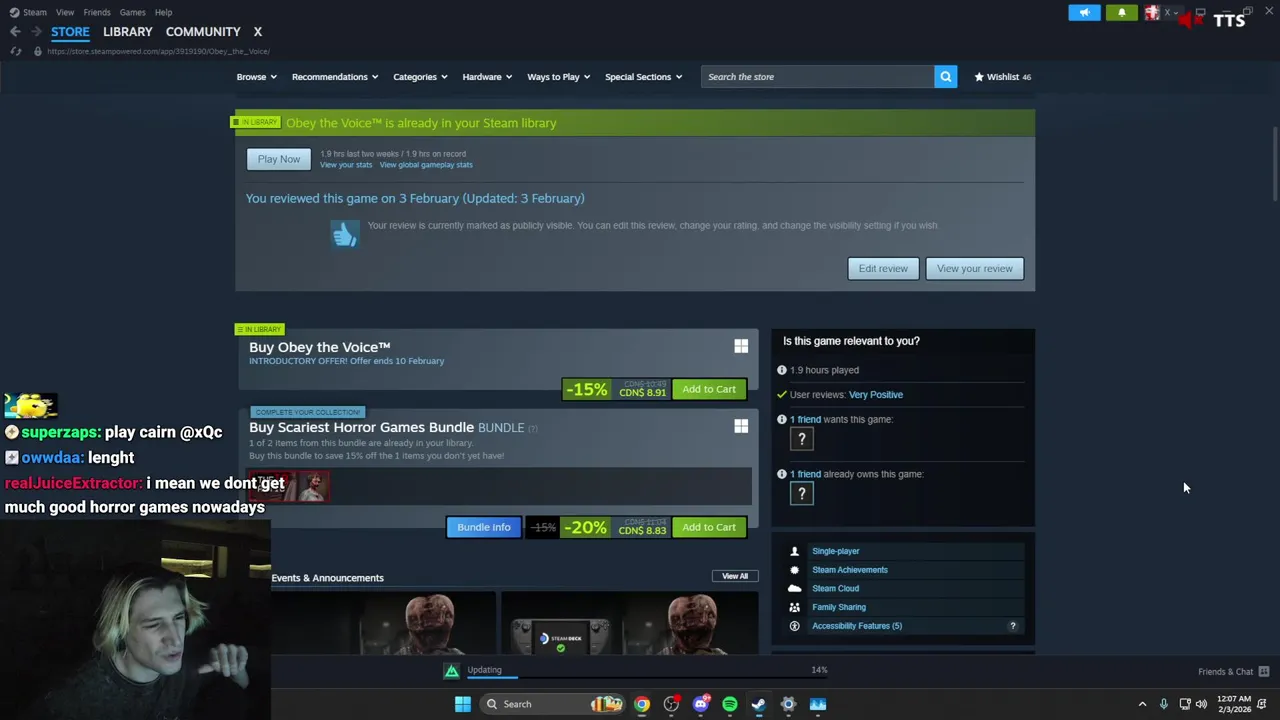The width and height of the screenshot is (1280, 720).
Task: Open the Help menu
Action: click(x=163, y=12)
